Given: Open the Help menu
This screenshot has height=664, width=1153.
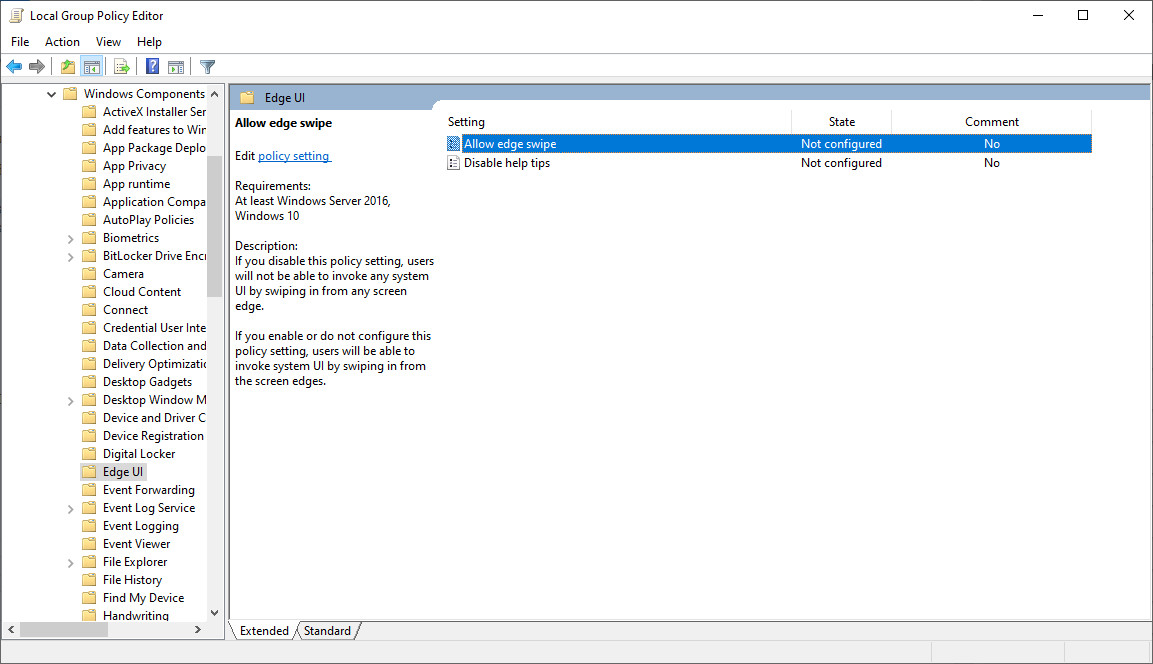Looking at the screenshot, I should 149,42.
